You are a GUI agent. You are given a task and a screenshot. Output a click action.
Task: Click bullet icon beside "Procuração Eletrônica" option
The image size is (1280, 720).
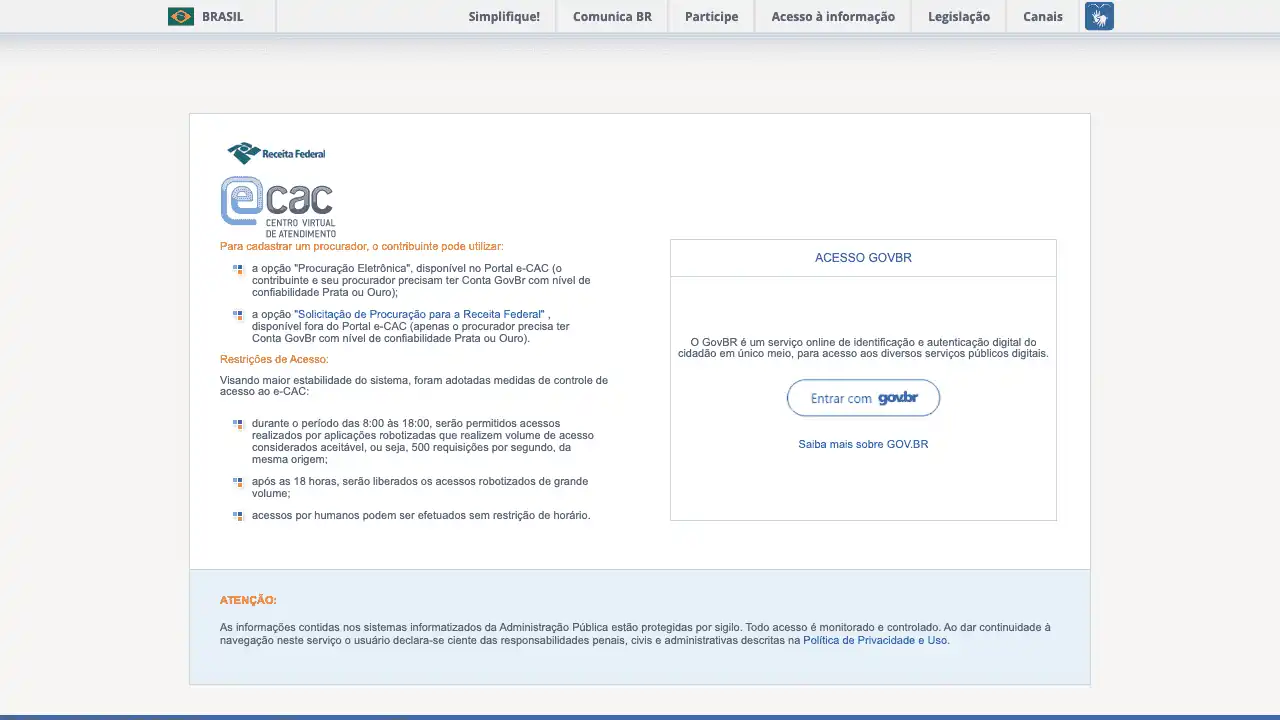[x=238, y=269]
